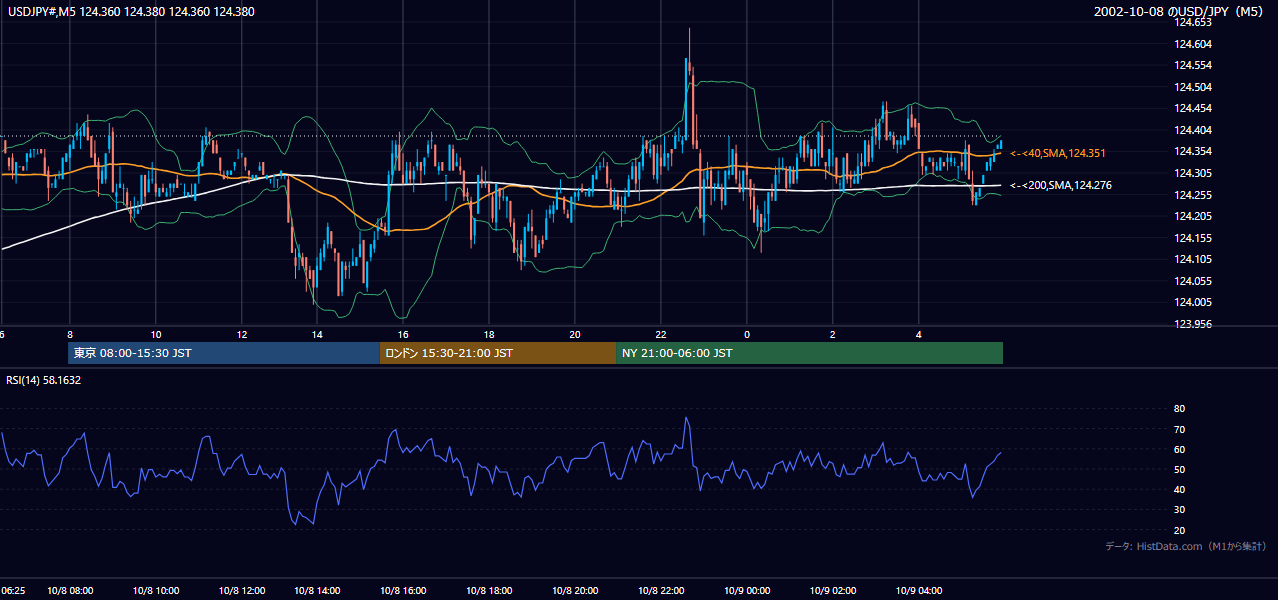Click the 06:25 start time label
1278x600 pixels.
click(x=13, y=591)
